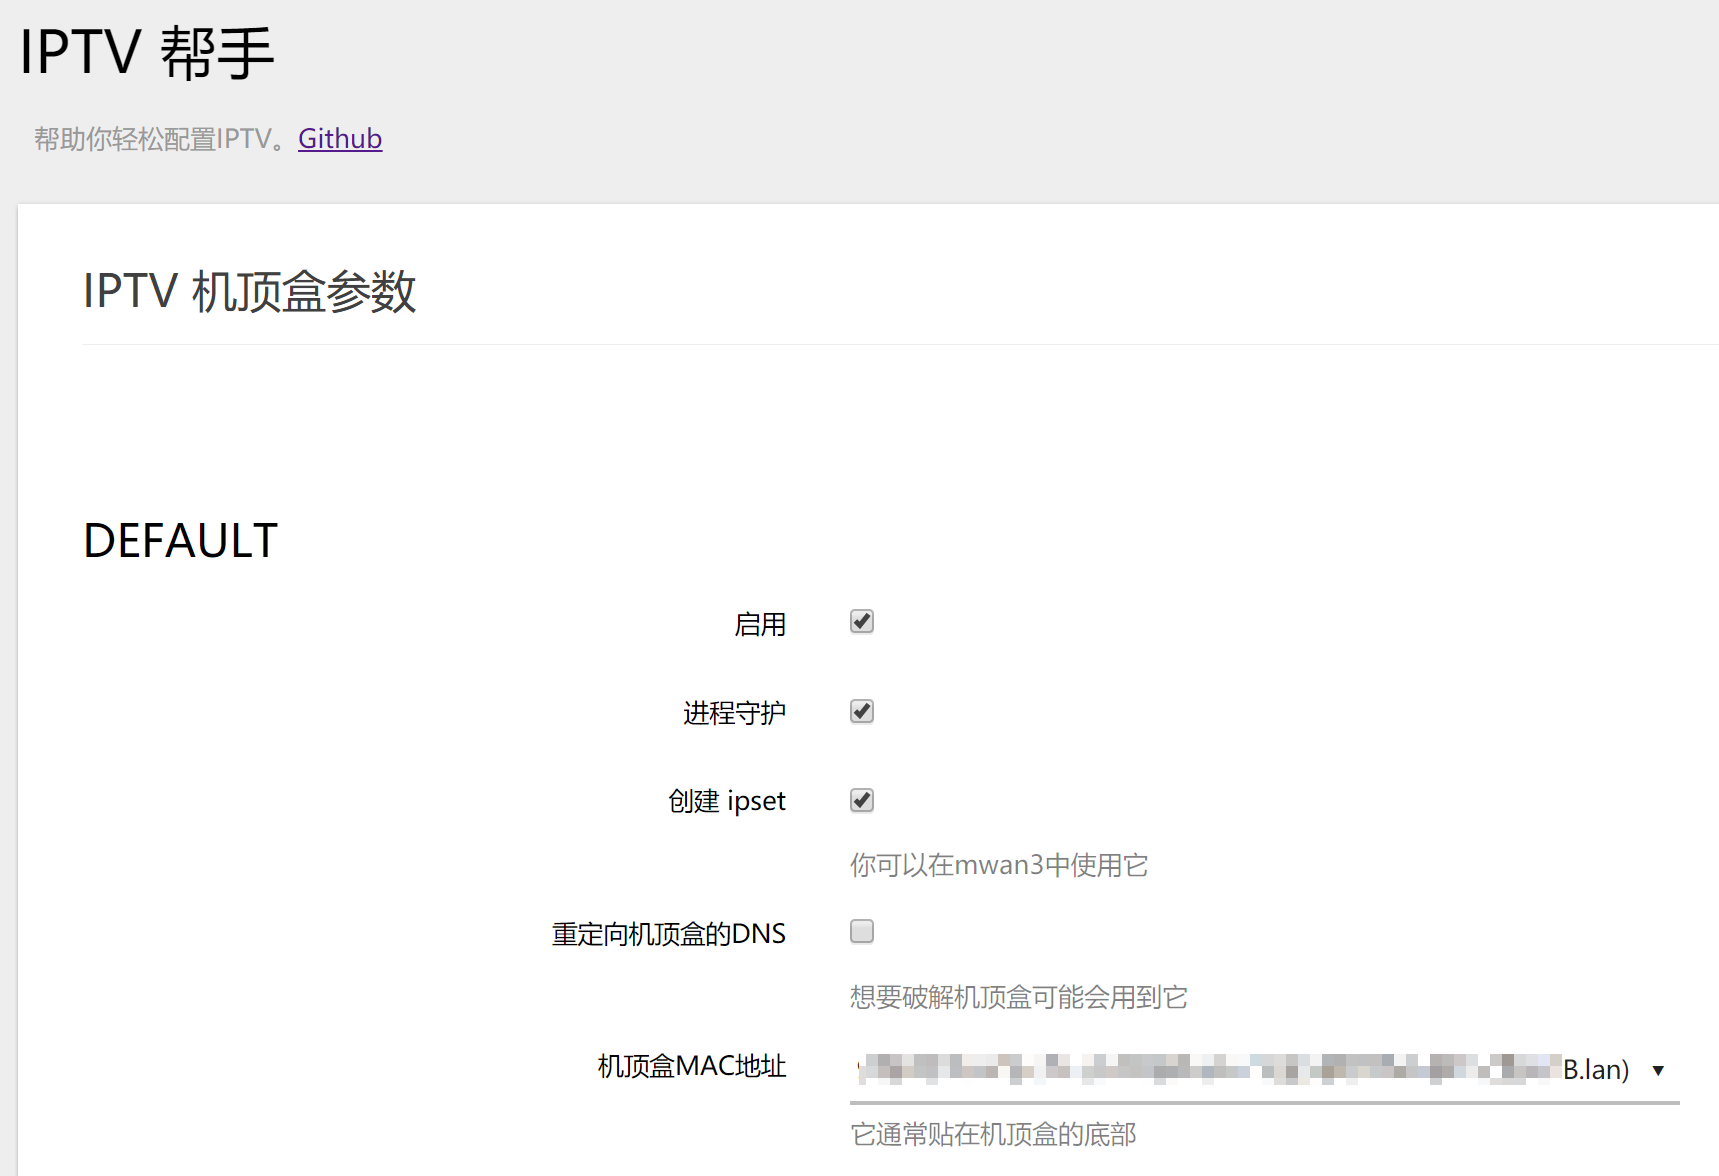The width and height of the screenshot is (1719, 1176).
Task: Click the 进程守护 field label
Action: (x=734, y=713)
